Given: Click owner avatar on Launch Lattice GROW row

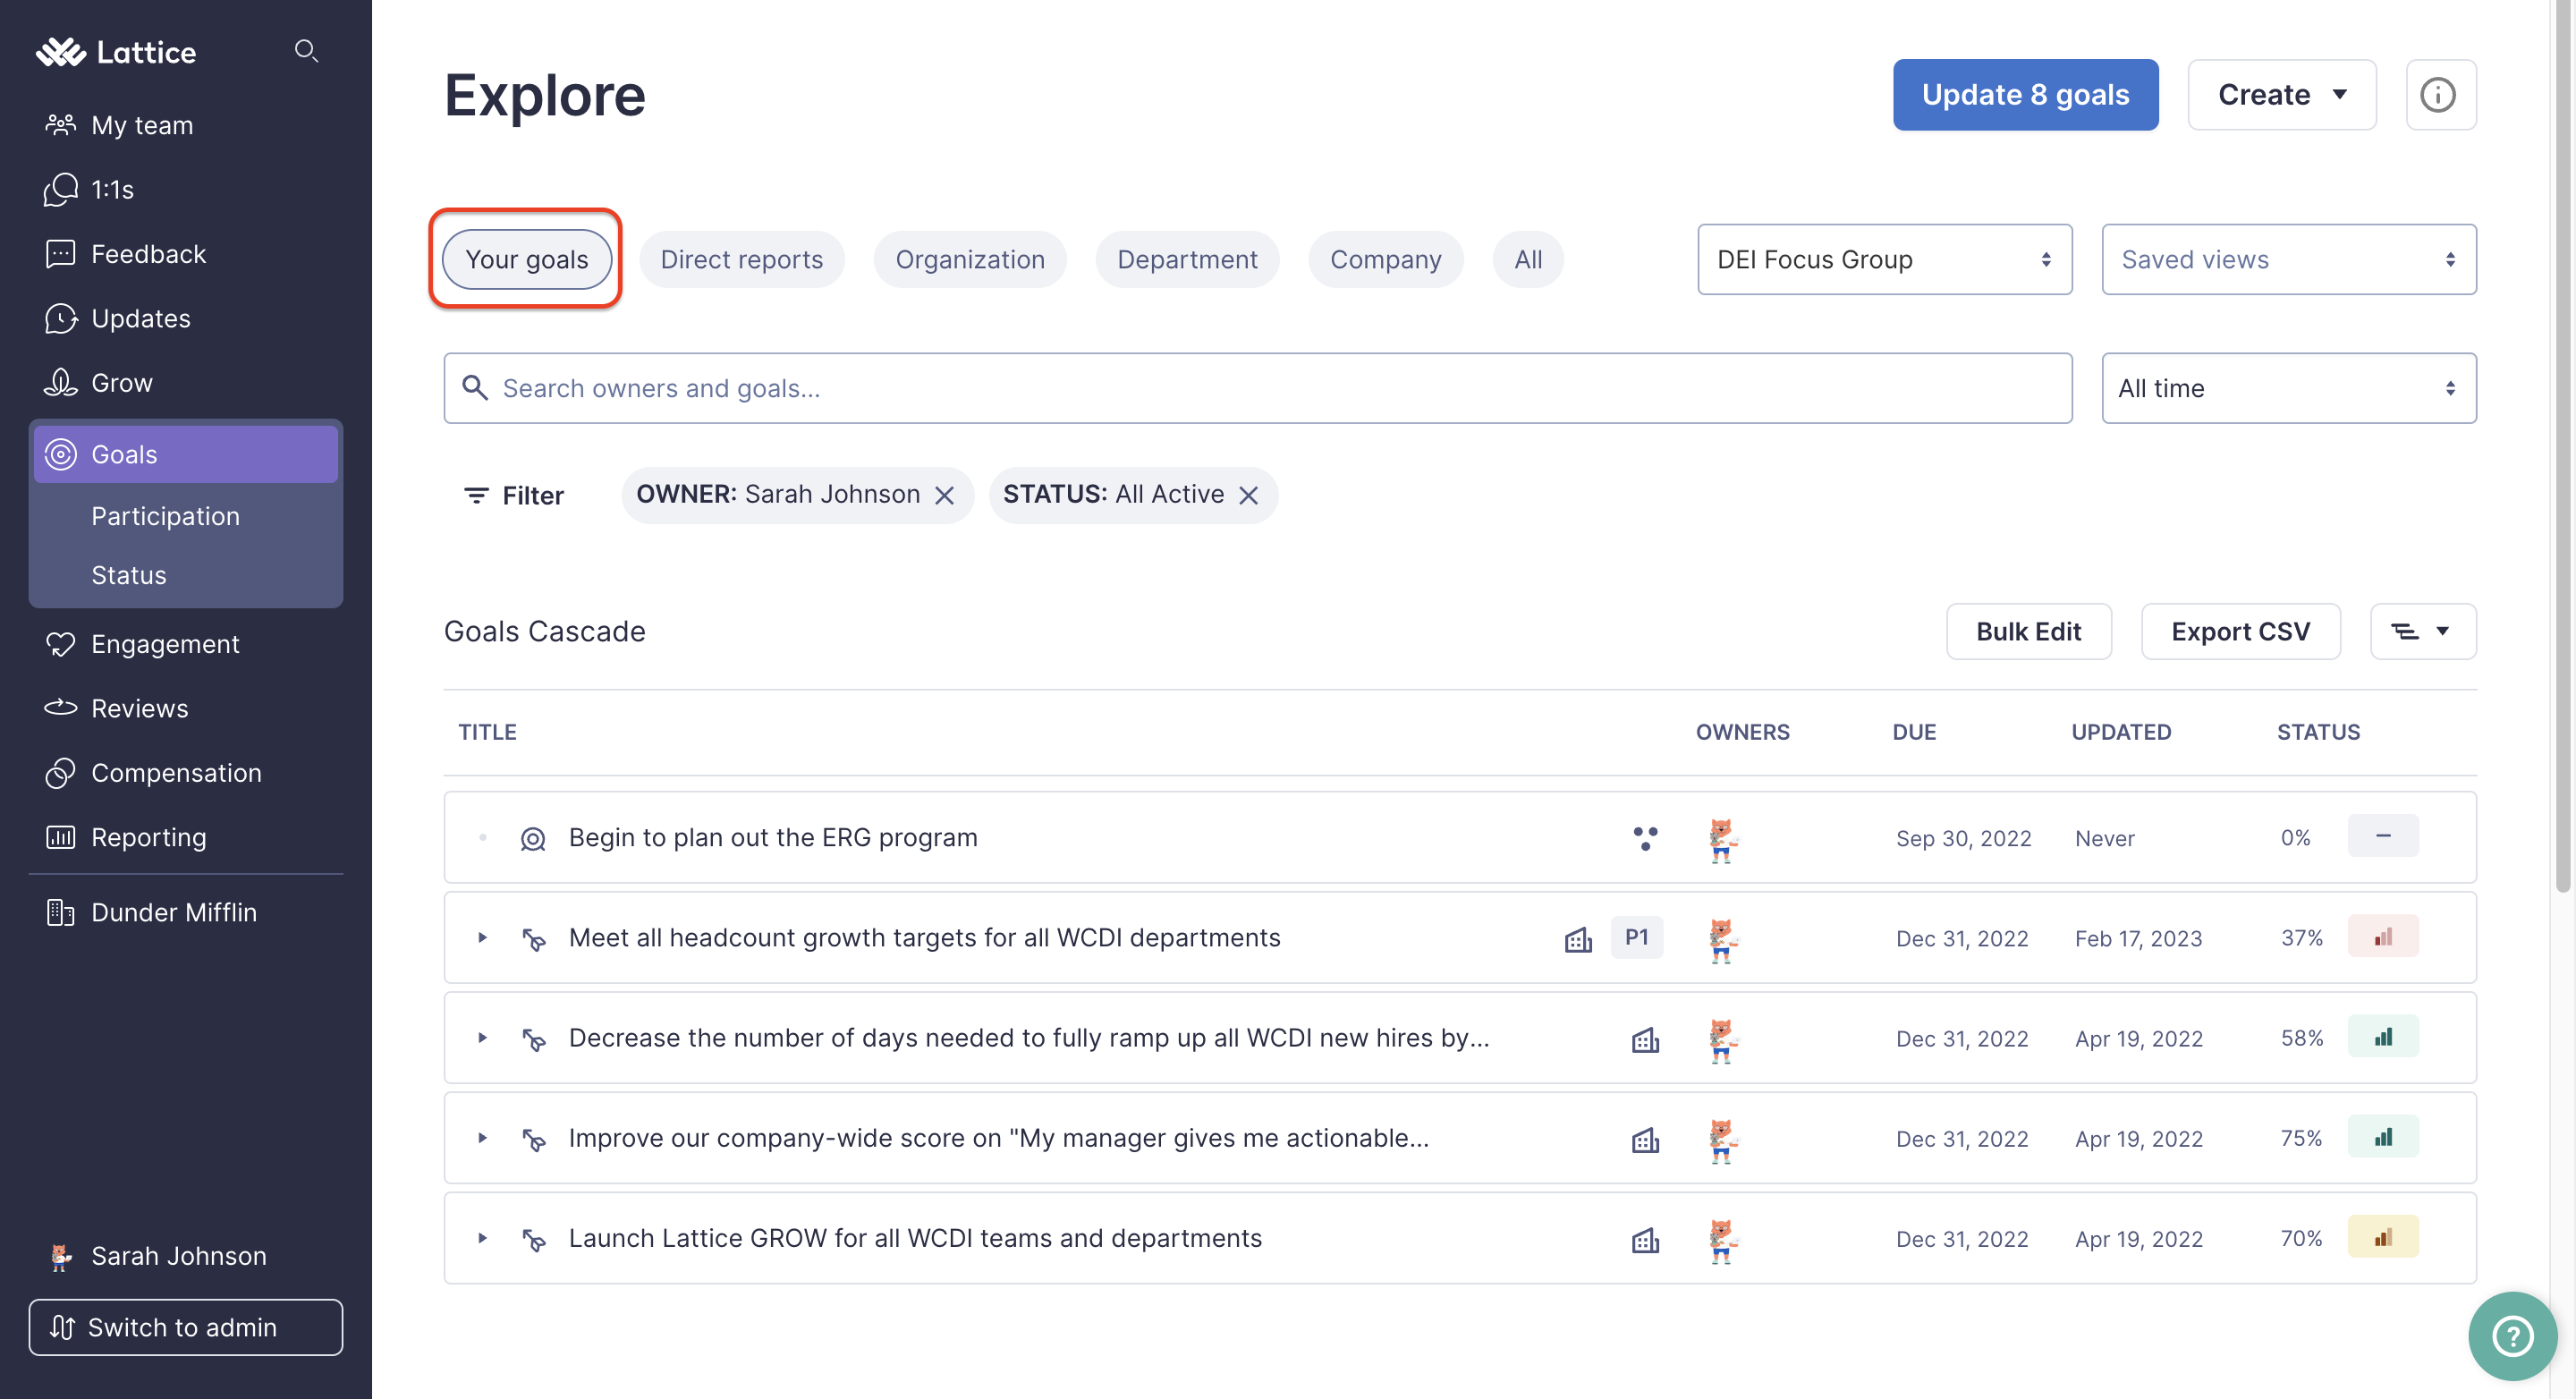Looking at the screenshot, I should point(1721,1240).
